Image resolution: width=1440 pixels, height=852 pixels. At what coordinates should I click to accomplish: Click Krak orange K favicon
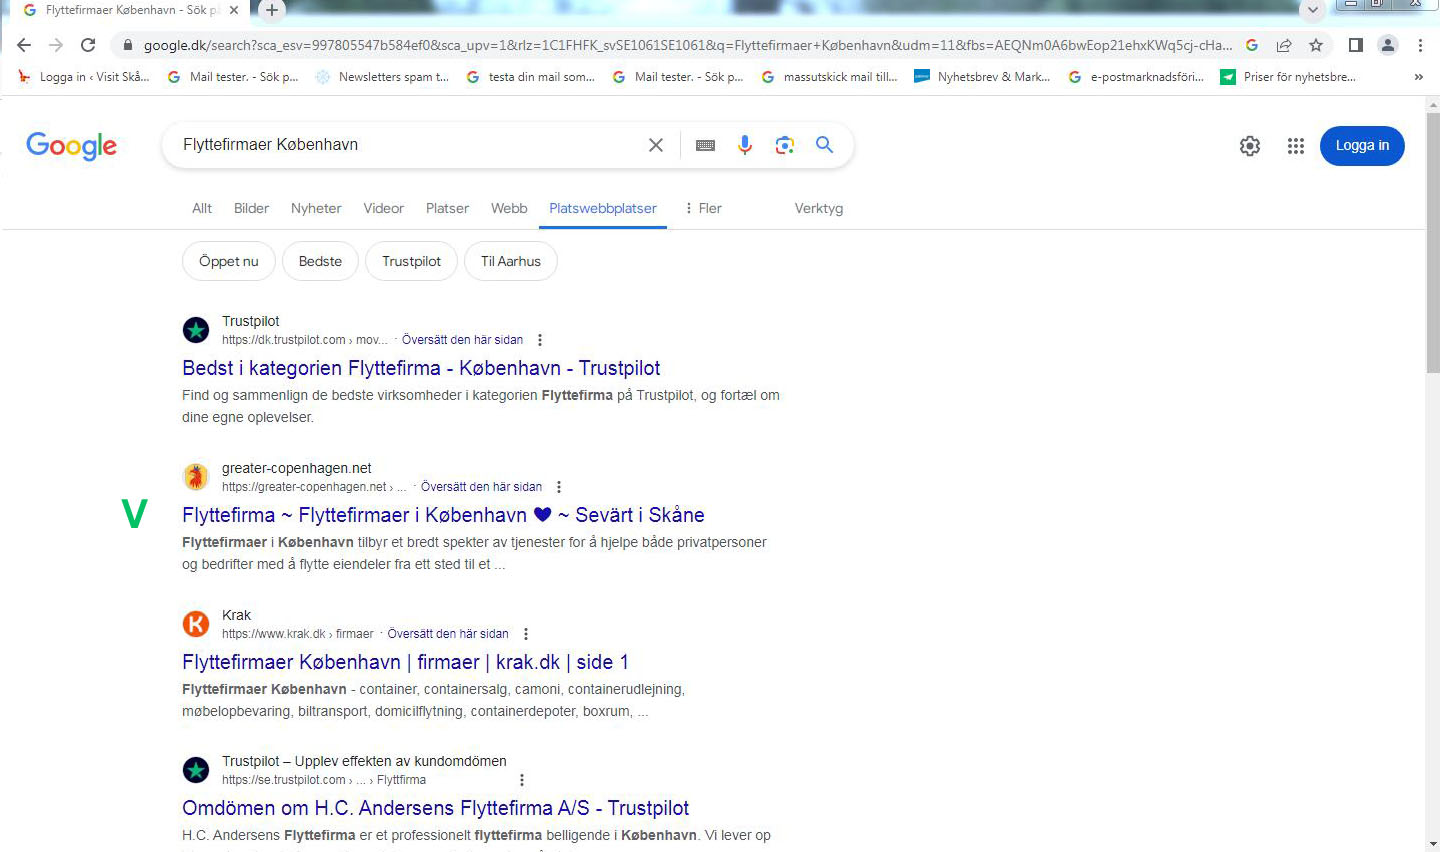pos(196,624)
